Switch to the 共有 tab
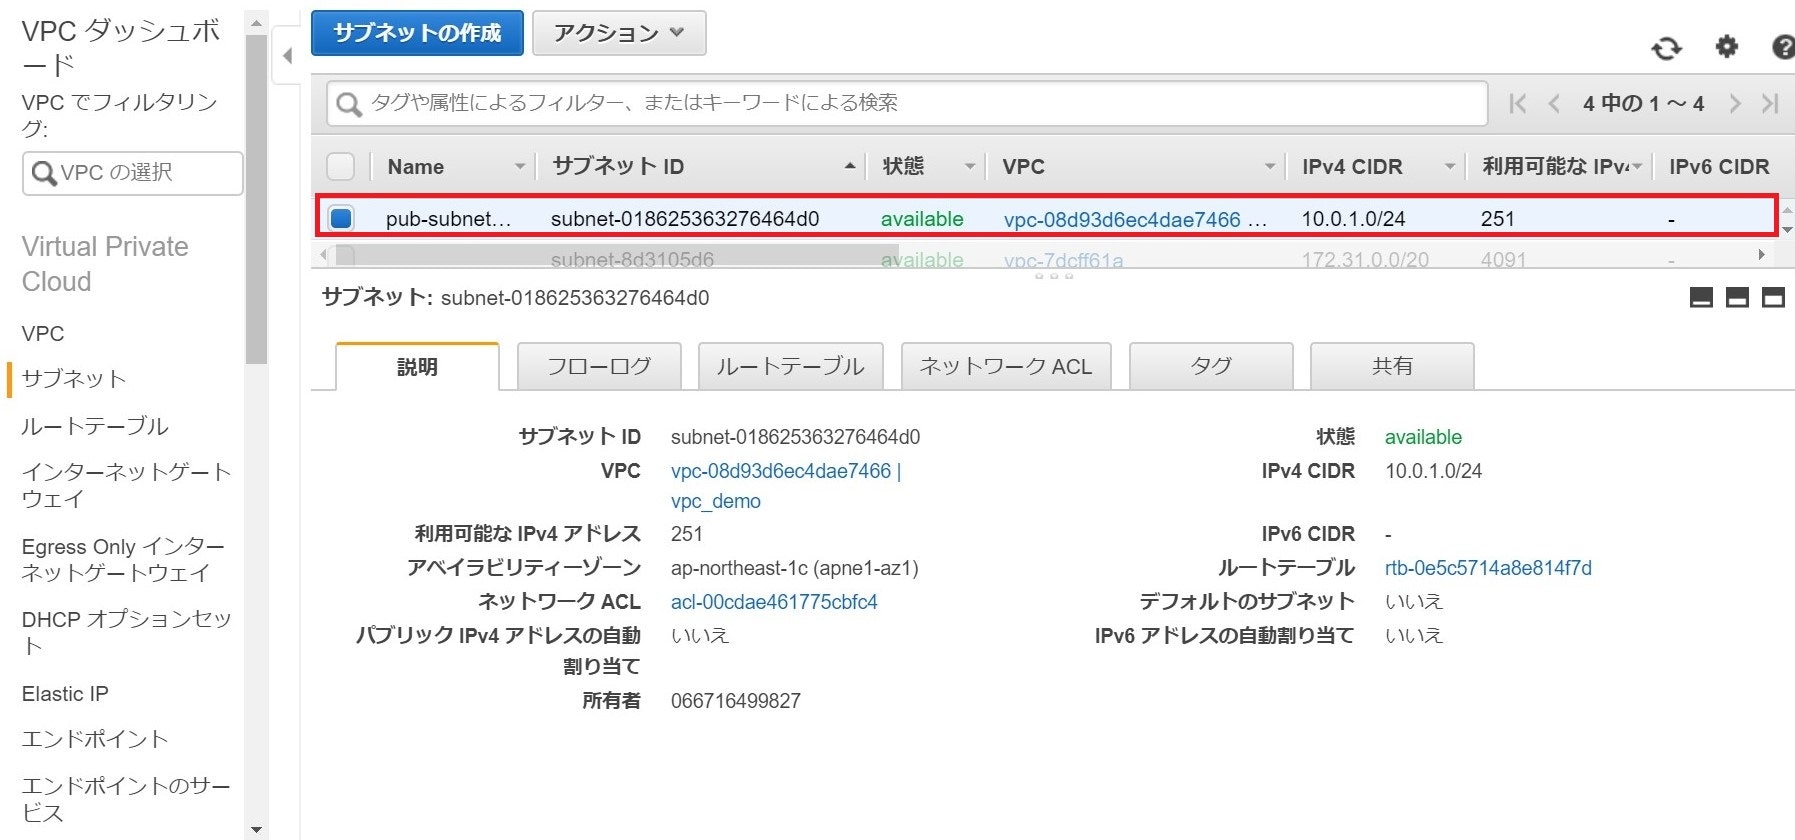This screenshot has width=1795, height=840. click(x=1392, y=366)
